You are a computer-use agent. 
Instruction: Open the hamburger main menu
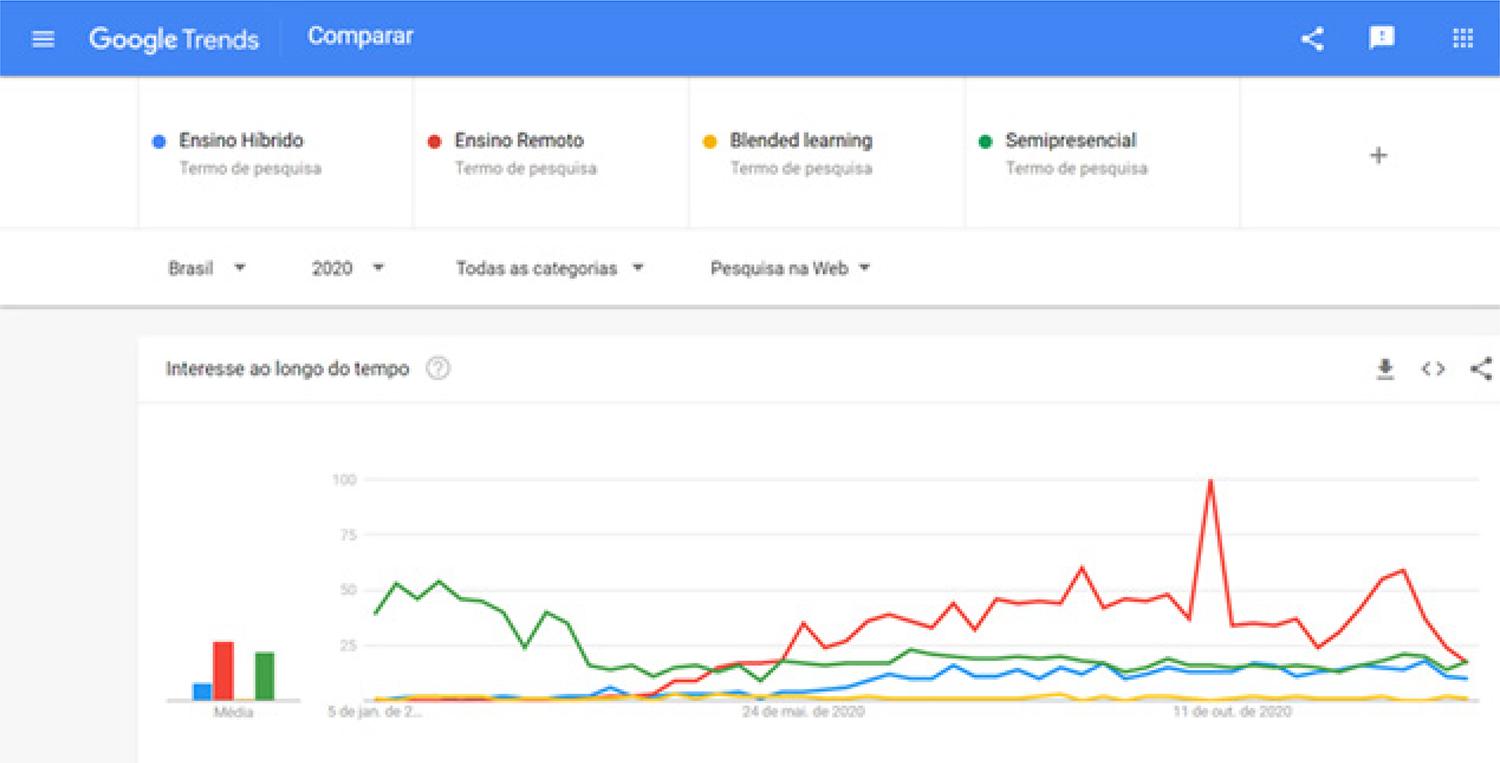(x=43, y=39)
